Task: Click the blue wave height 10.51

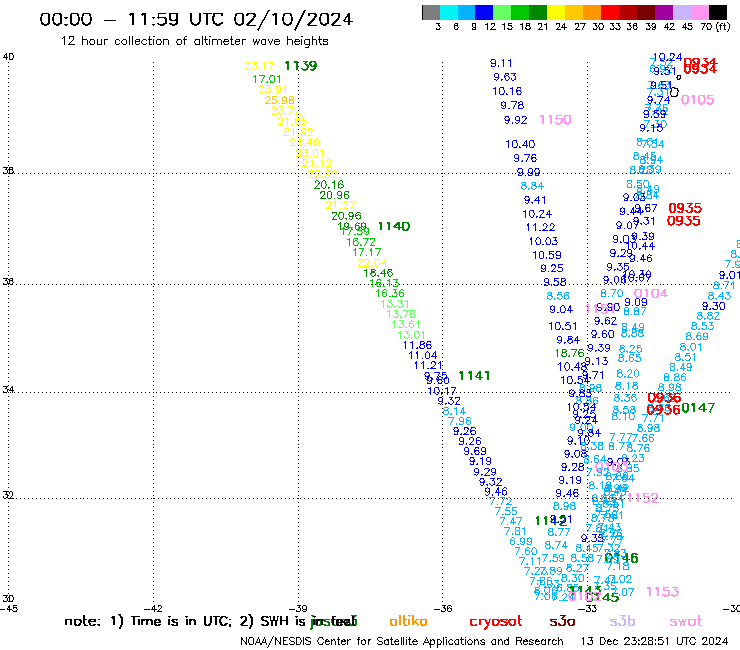Action: [563, 326]
